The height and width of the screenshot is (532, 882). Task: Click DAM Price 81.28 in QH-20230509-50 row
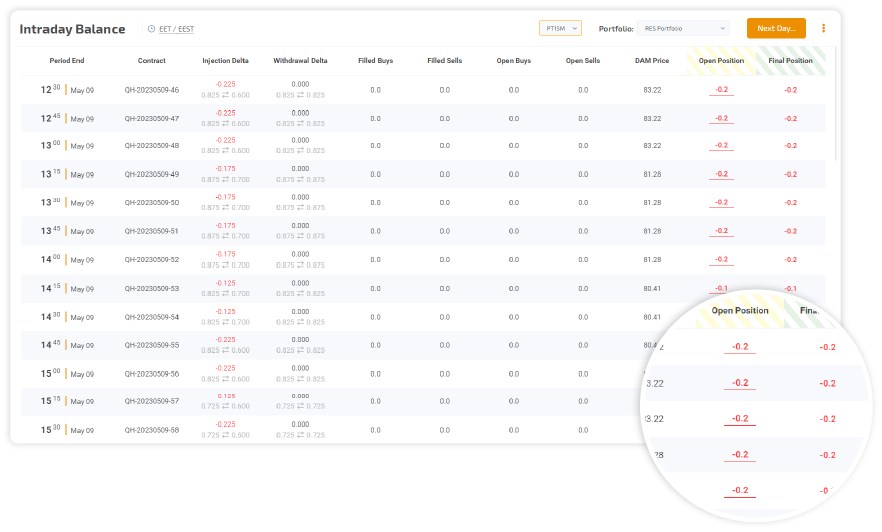pos(652,202)
